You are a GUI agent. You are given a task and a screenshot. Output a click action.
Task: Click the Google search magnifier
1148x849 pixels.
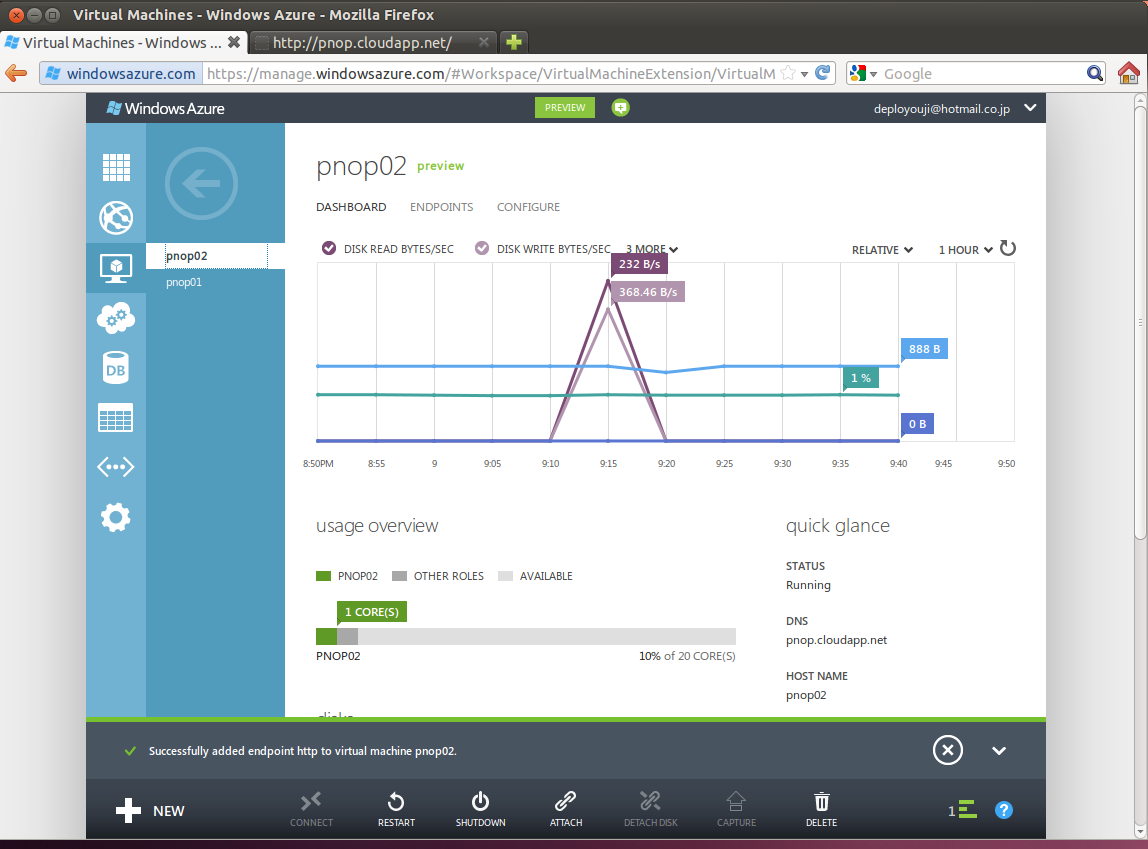tap(1095, 73)
